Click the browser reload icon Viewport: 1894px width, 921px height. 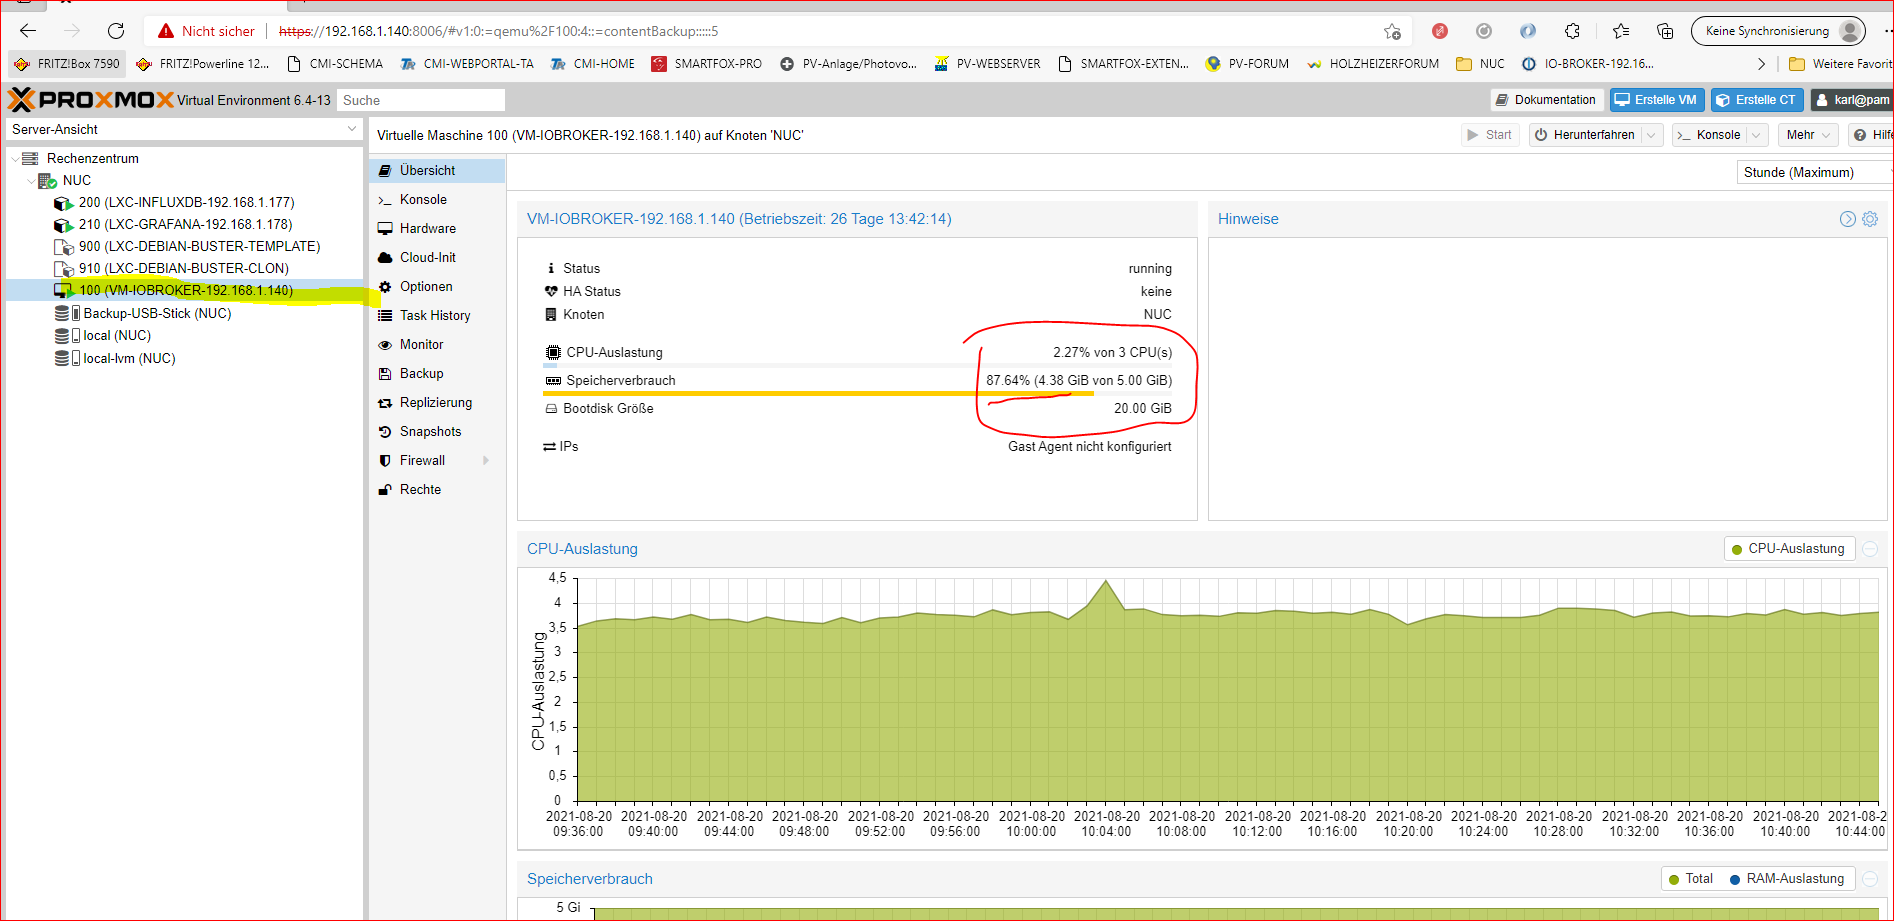tap(116, 31)
